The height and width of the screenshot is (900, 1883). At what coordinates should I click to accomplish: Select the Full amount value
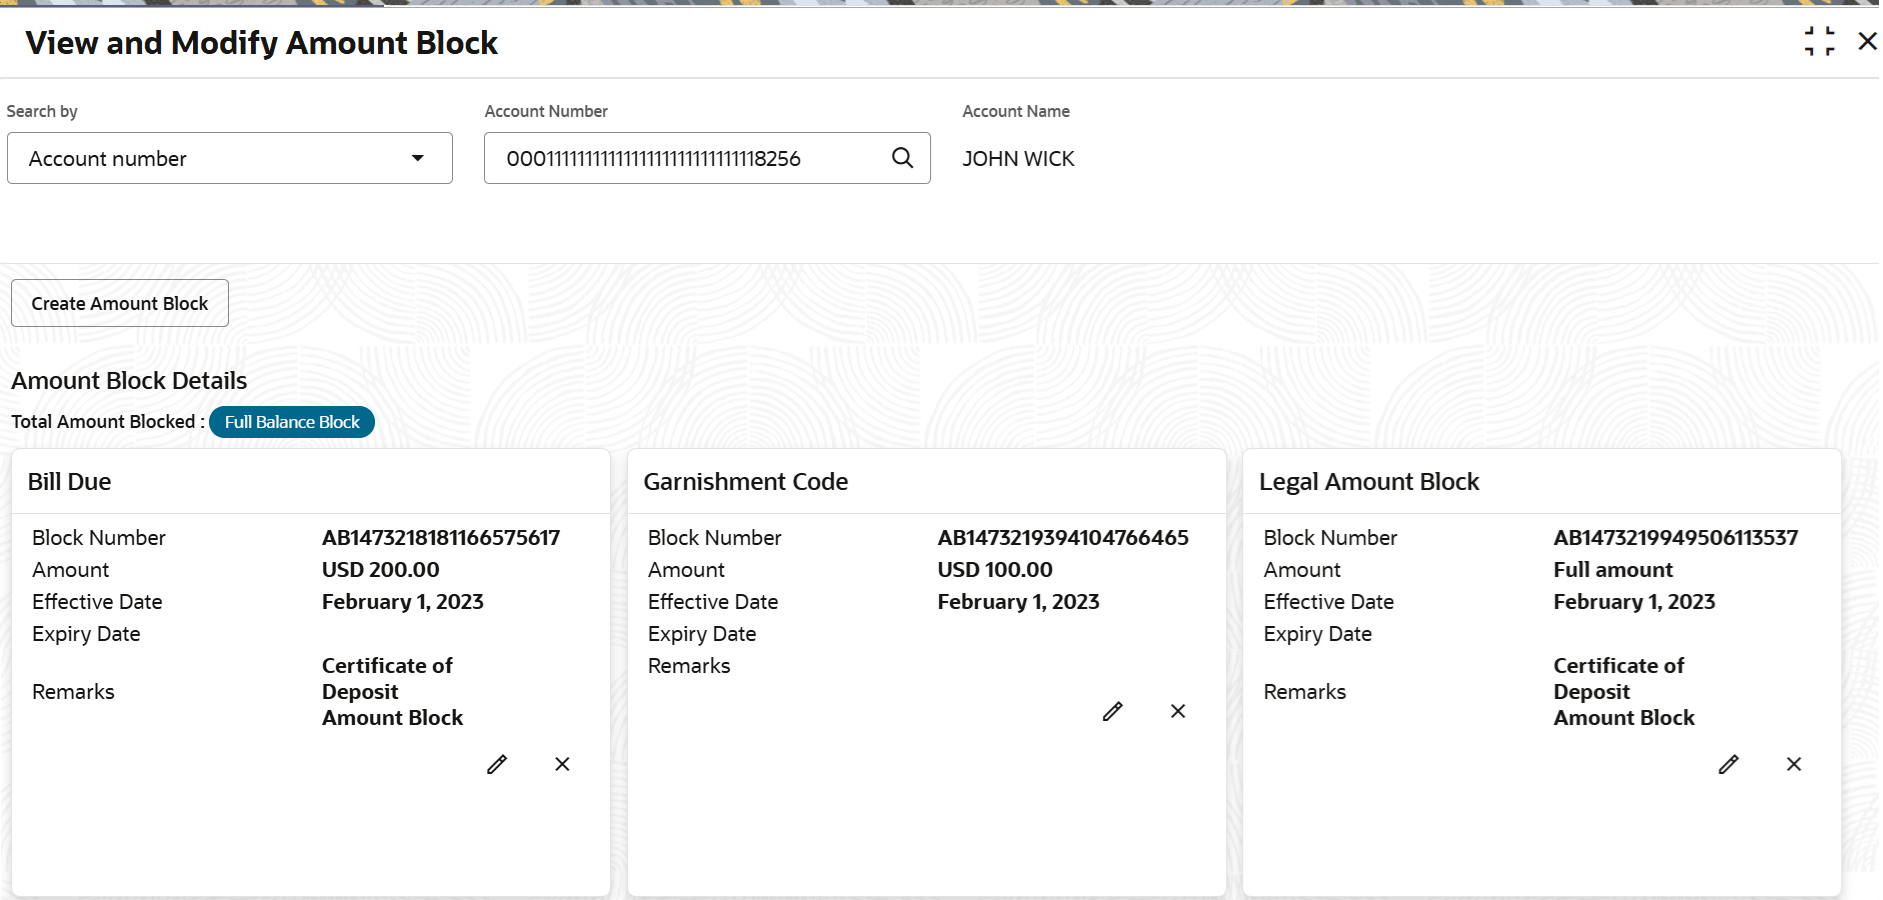tap(1613, 570)
